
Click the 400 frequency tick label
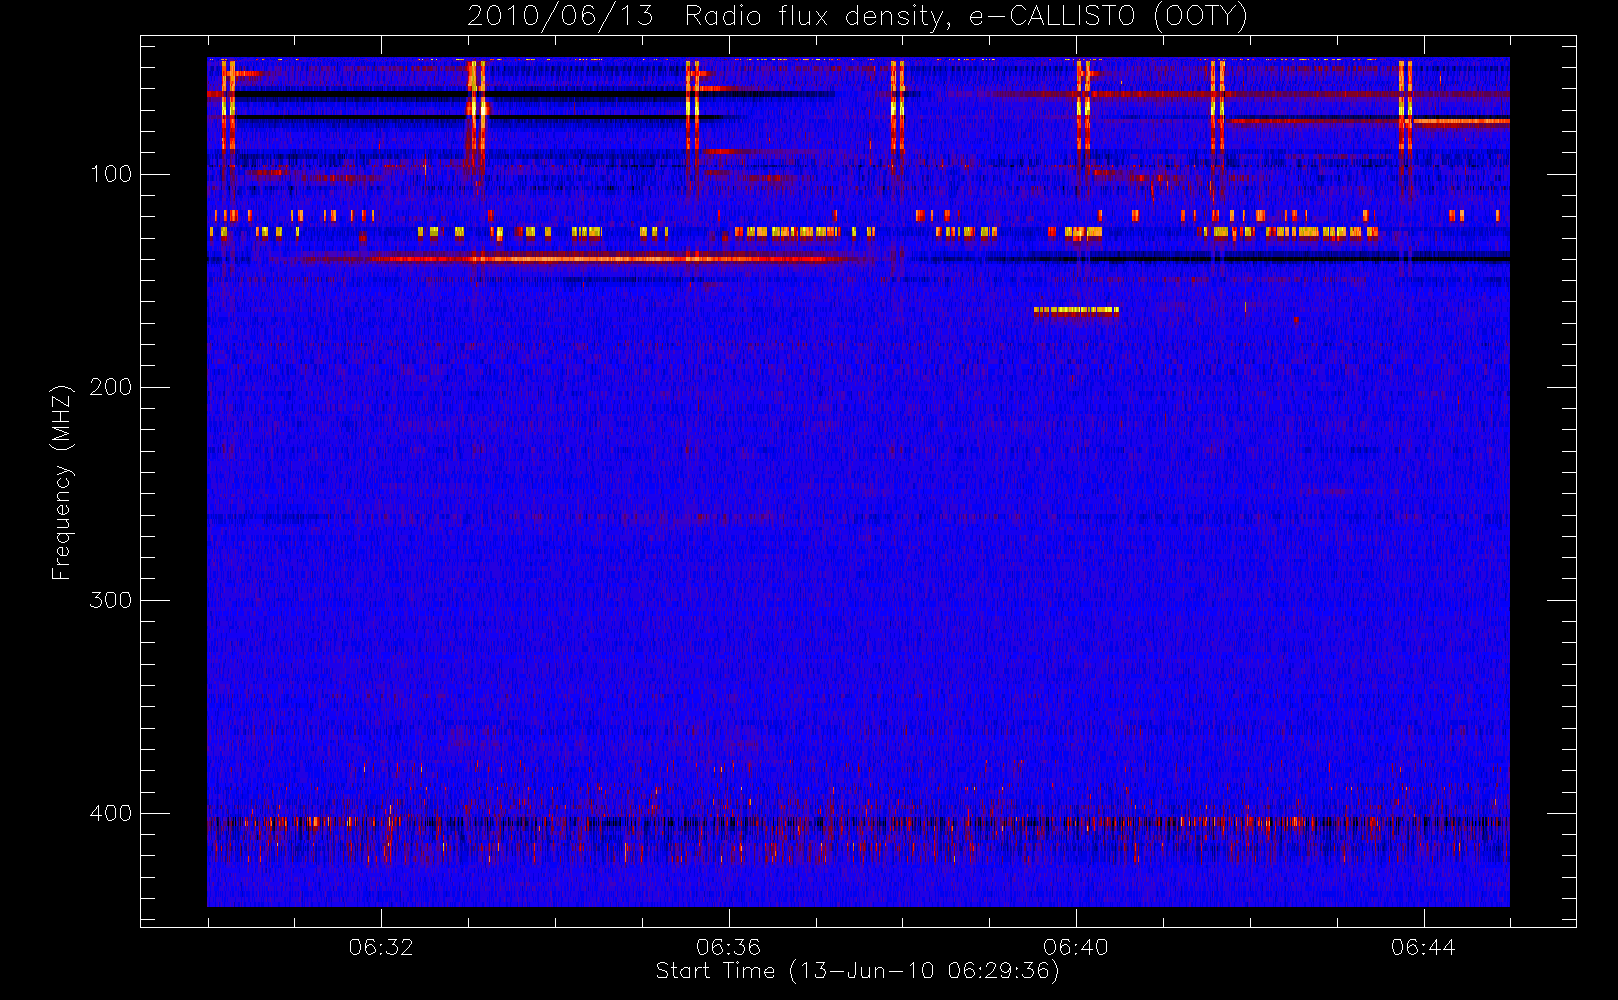(111, 813)
